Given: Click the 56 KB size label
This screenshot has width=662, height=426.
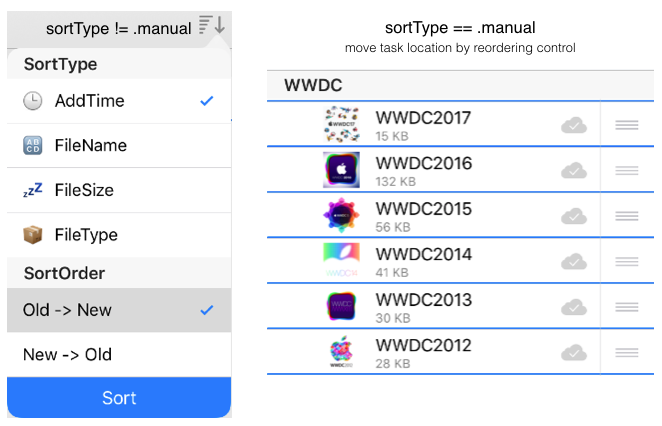Looking at the screenshot, I should [393, 228].
